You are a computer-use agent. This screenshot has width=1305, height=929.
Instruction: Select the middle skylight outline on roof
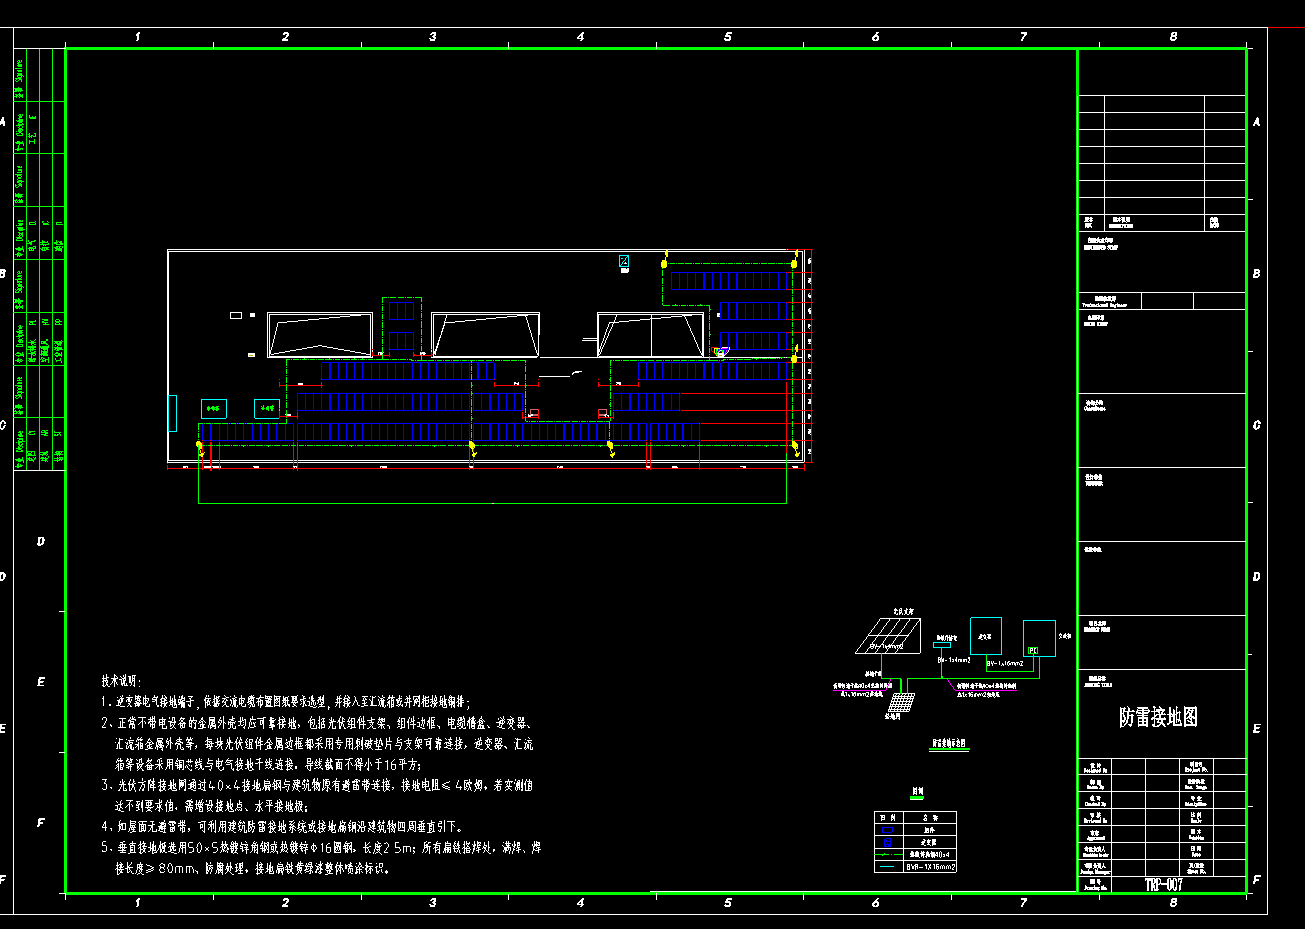pos(486,335)
